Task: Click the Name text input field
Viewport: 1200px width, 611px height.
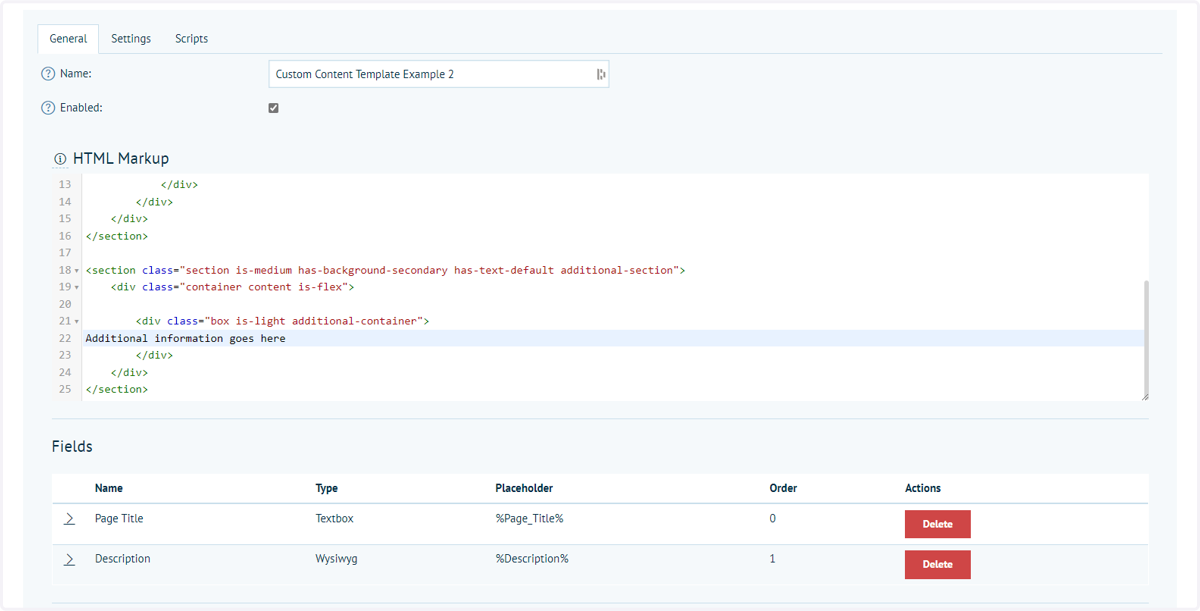Action: [x=439, y=74]
